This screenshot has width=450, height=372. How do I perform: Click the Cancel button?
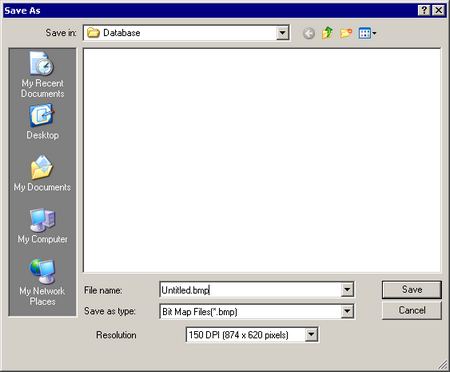[412, 310]
